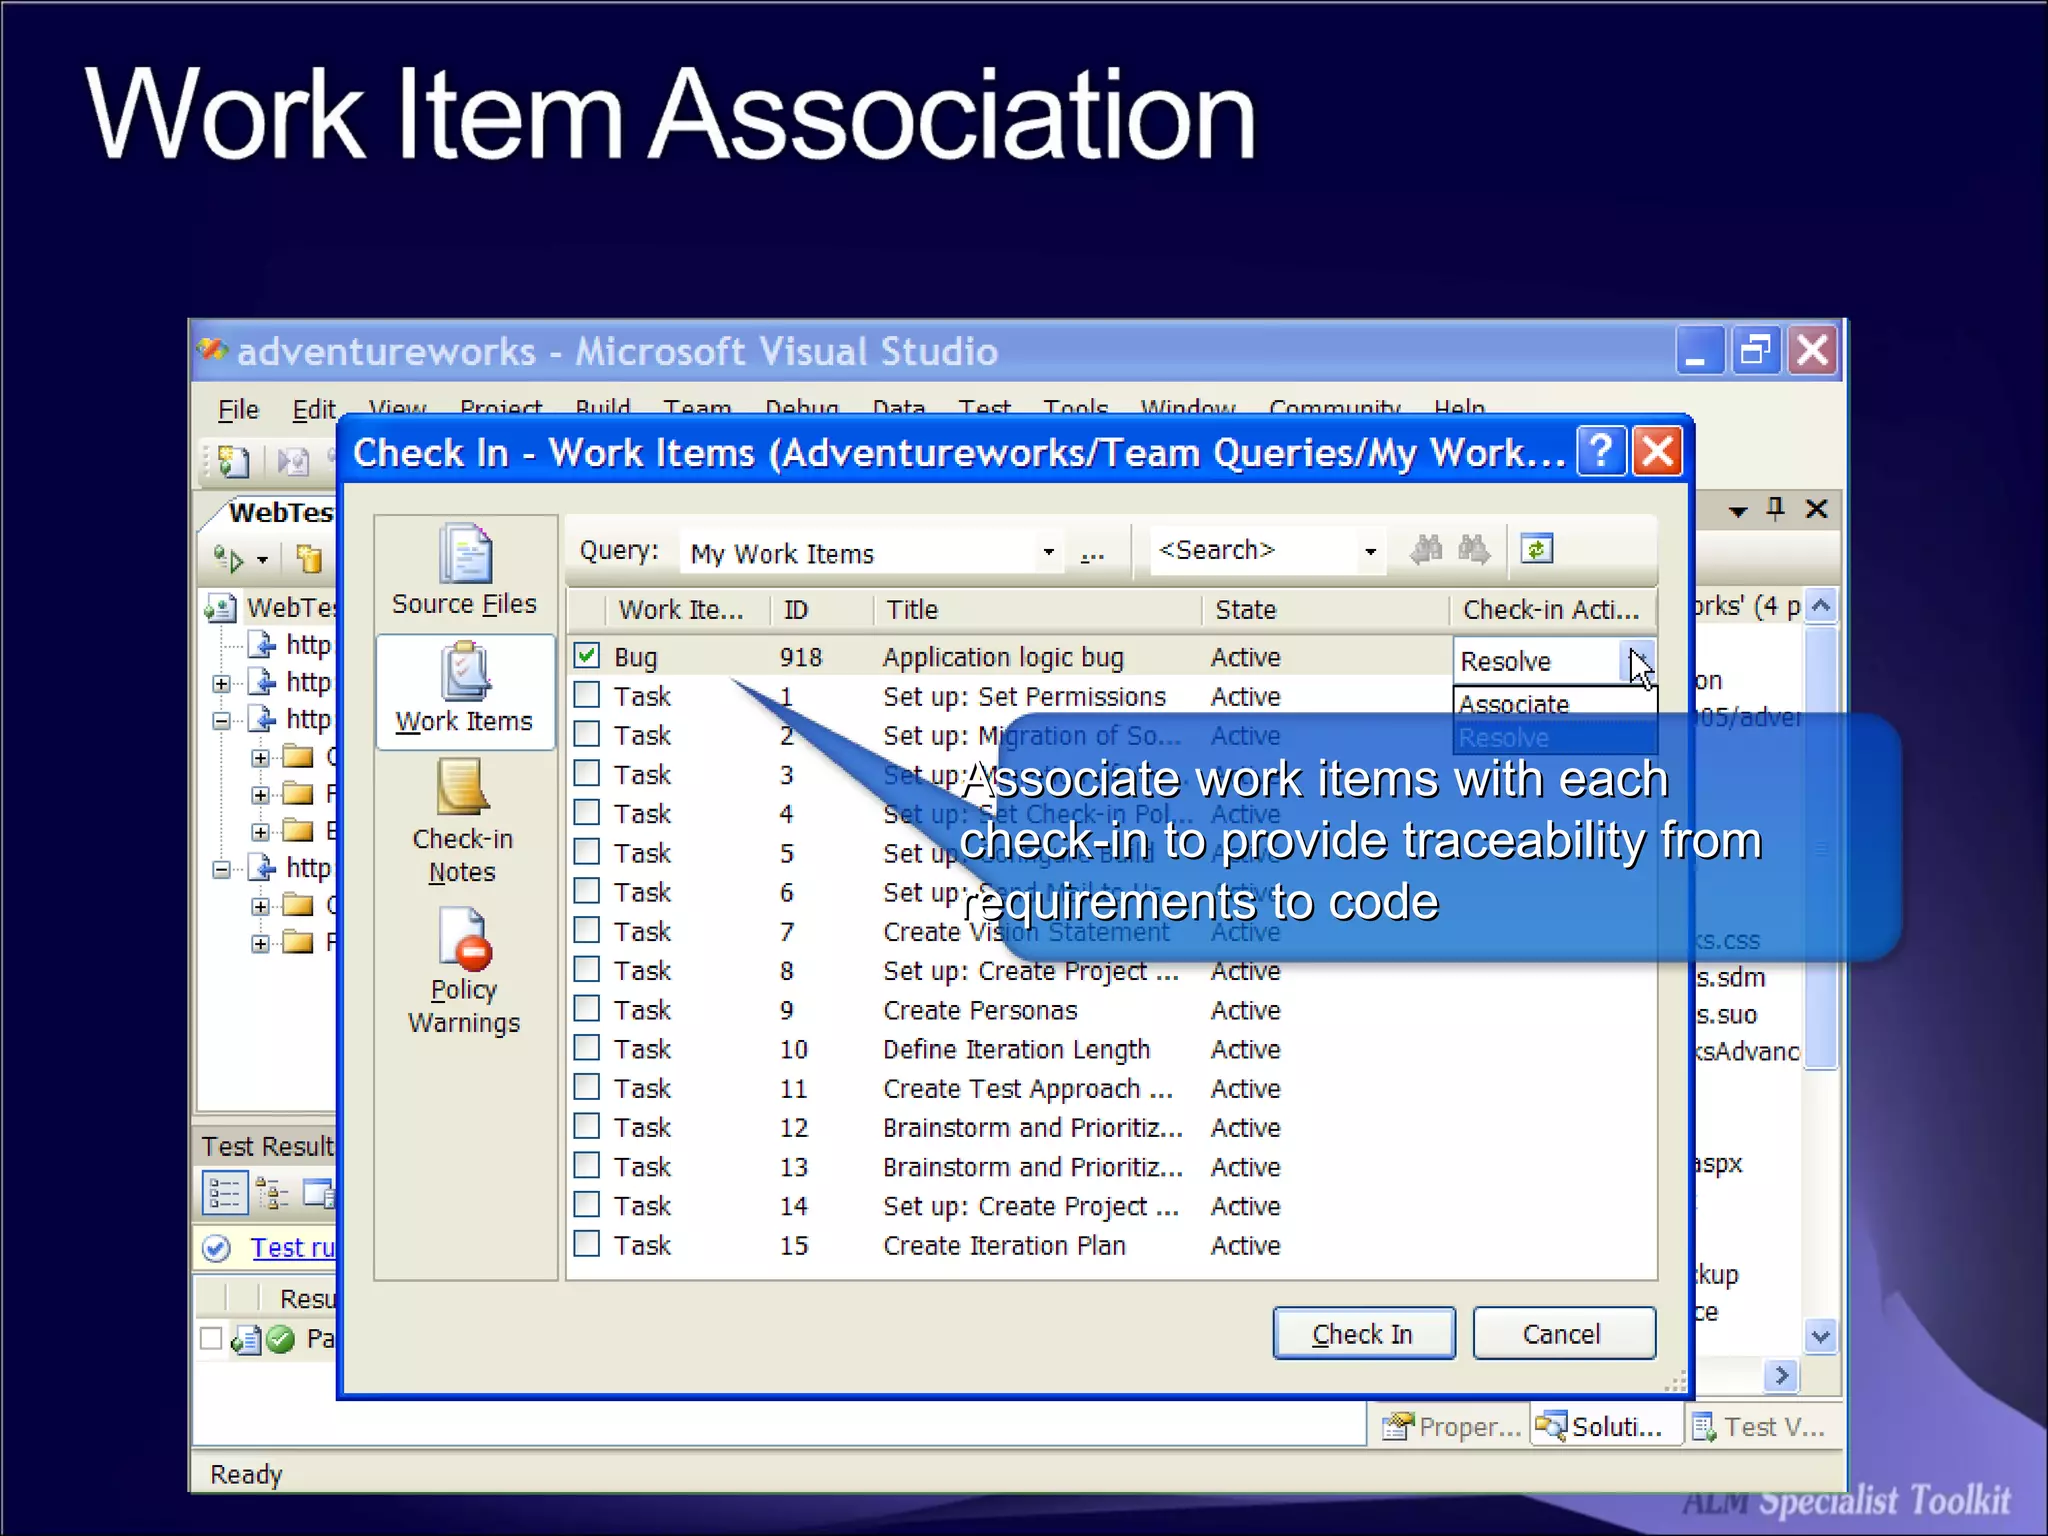
Task: Uncheck the Bug 918 checkbox
Action: click(x=587, y=656)
